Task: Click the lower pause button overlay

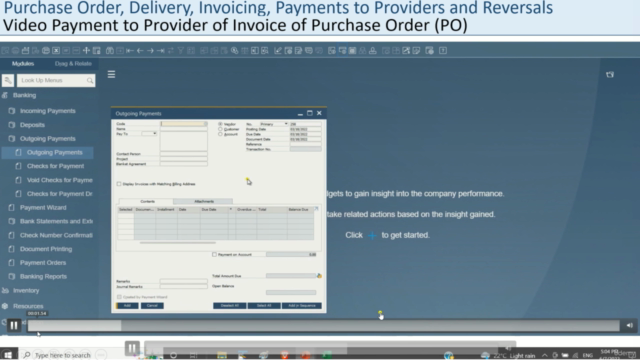Action: point(132,349)
